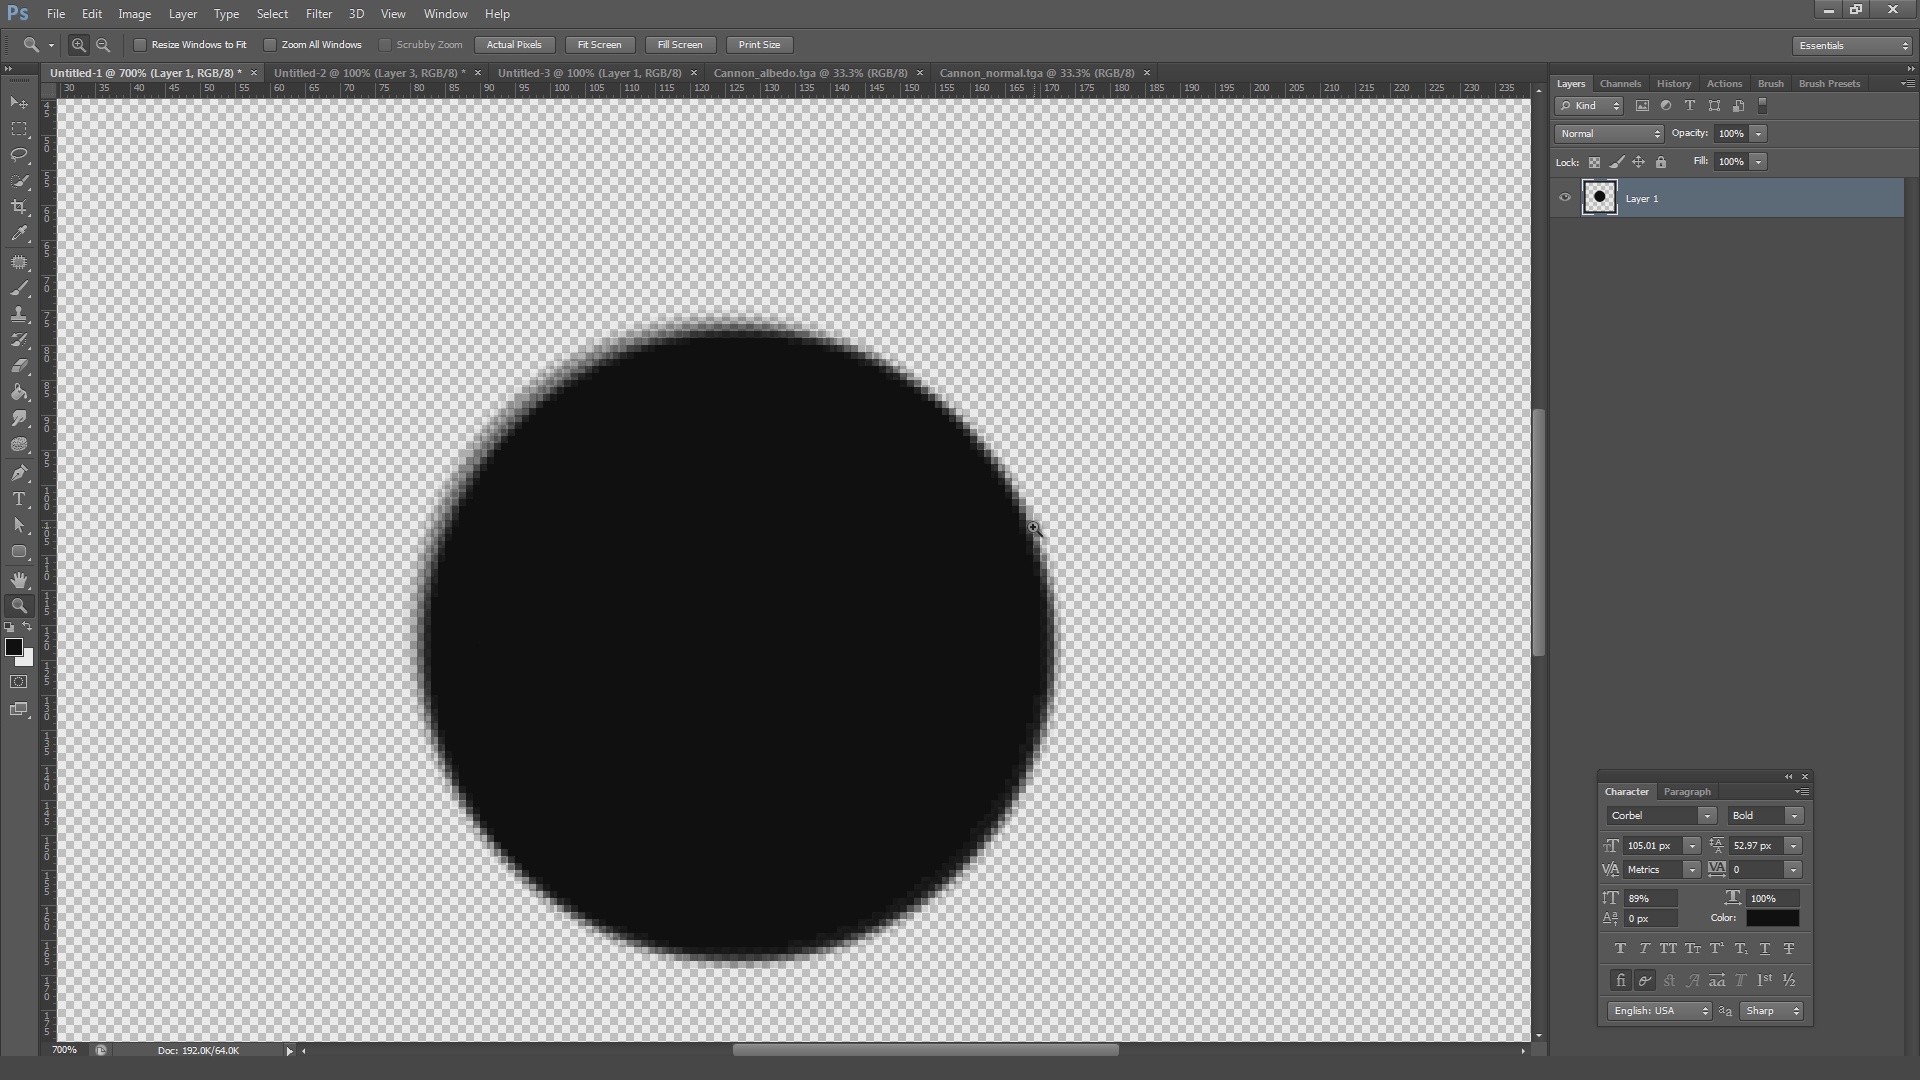1920x1080 pixels.
Task: Select the Move tool
Action: [x=19, y=103]
